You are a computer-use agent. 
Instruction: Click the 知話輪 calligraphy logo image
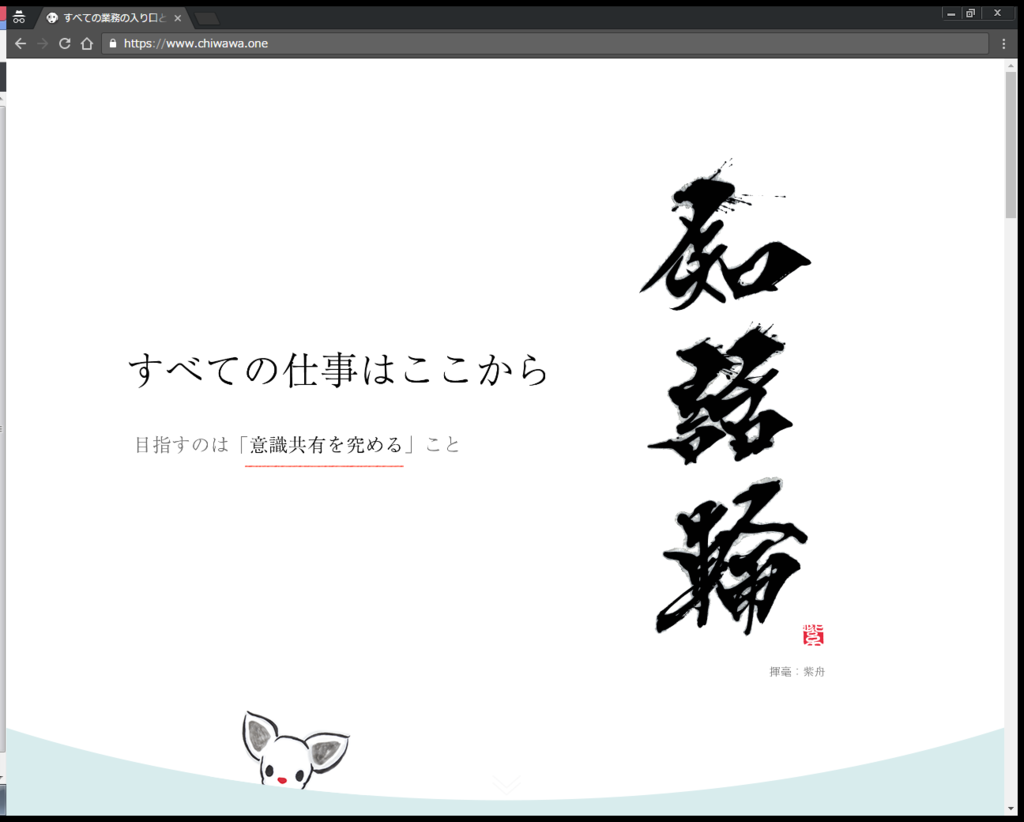point(726,397)
